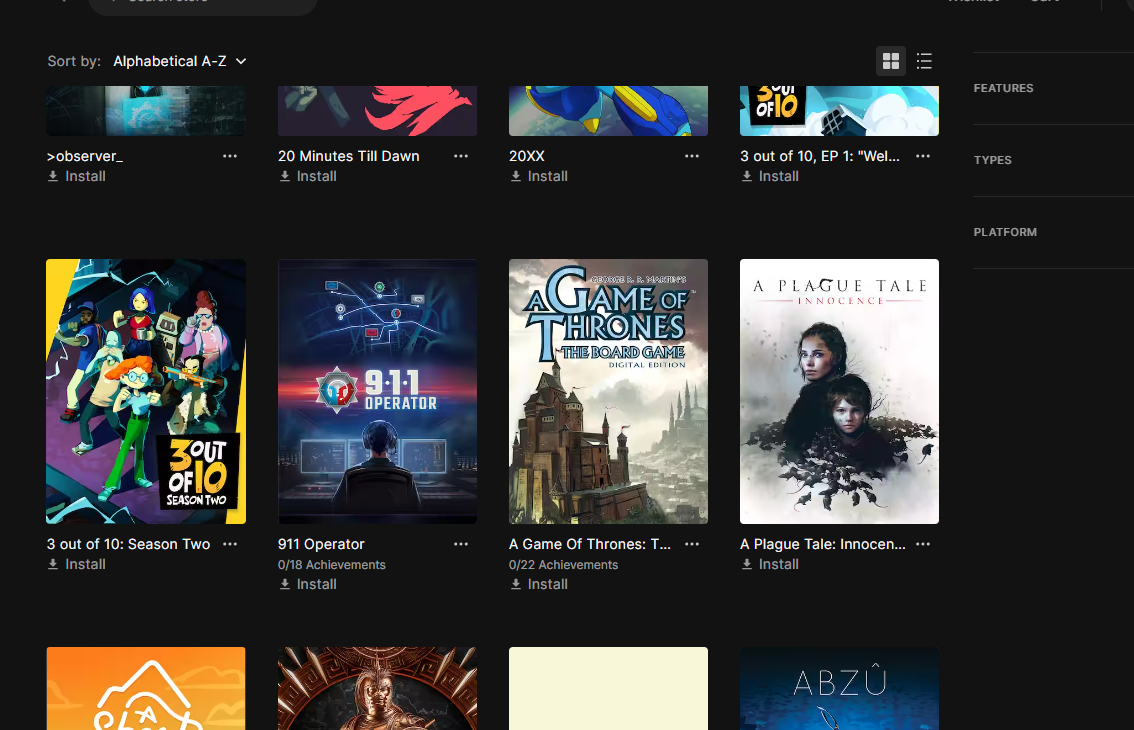Install 20XX game
Image resolution: width=1134 pixels, height=730 pixels.
point(539,176)
